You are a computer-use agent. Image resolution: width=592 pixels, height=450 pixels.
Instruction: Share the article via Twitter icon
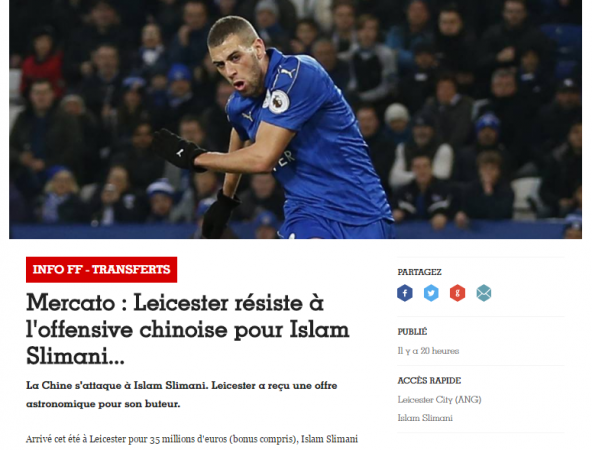431,293
